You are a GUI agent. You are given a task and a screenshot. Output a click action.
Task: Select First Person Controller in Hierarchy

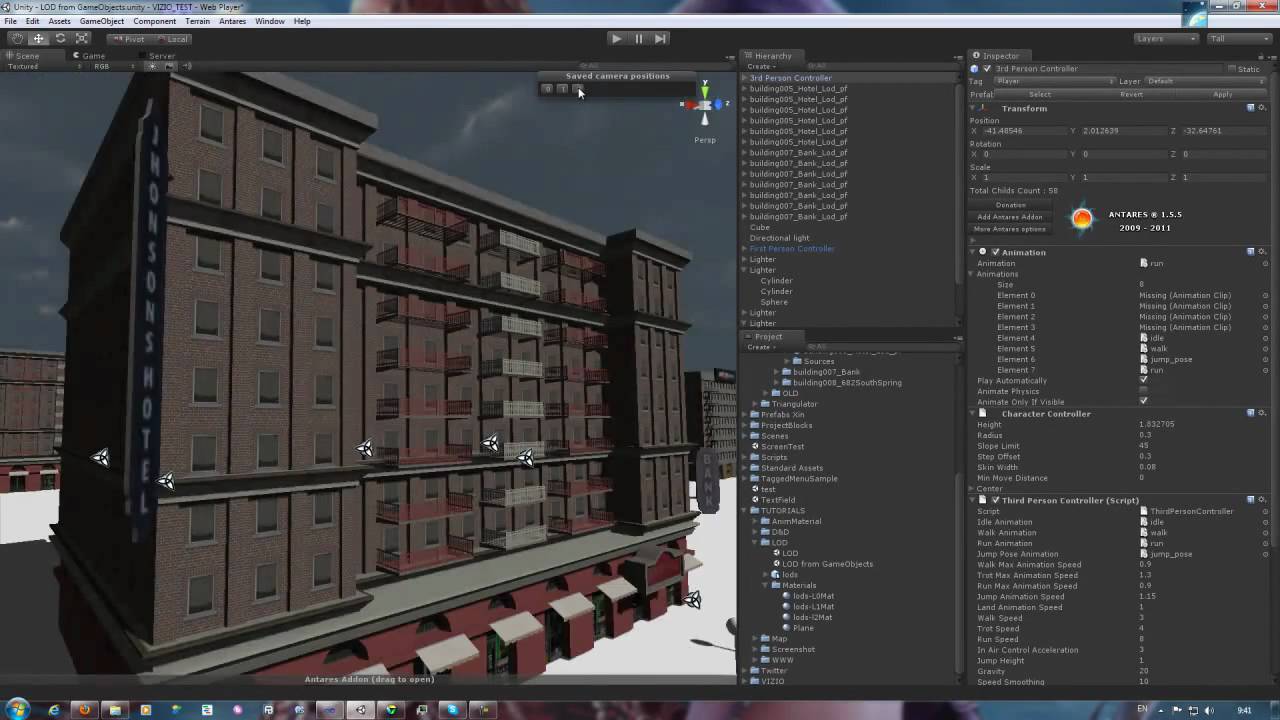[x=791, y=248]
